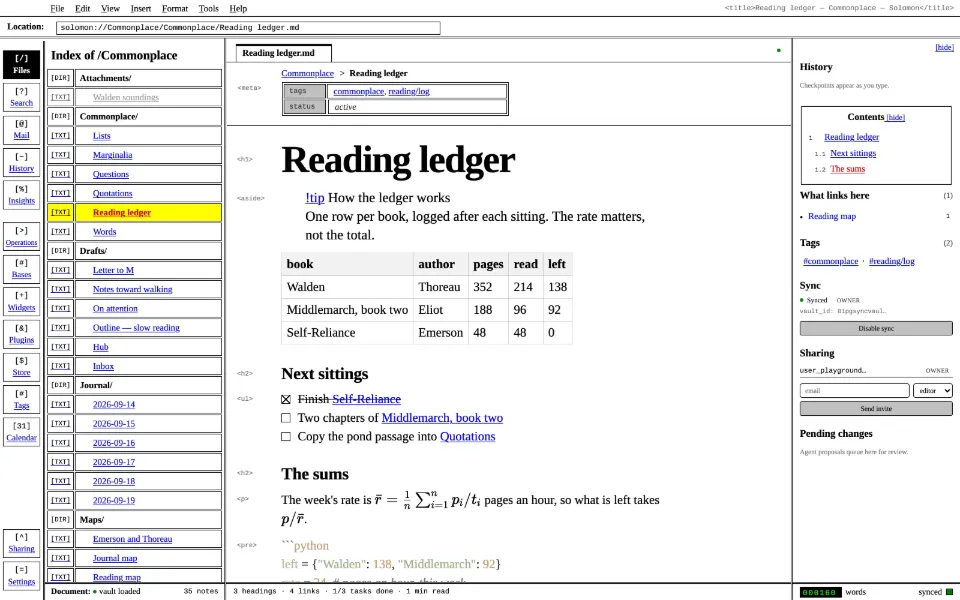
Task: Open the Widgets sidebar item
Action: 21,301
